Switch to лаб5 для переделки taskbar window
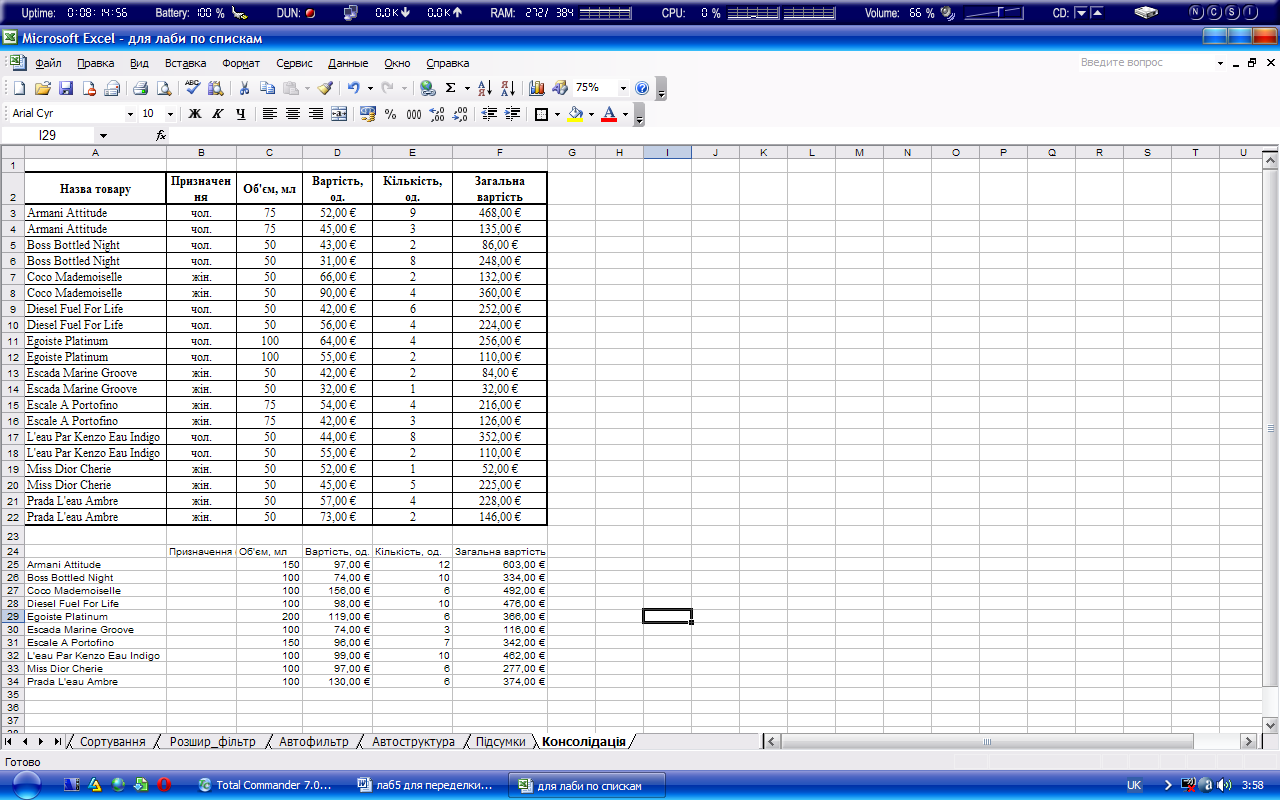Viewport: 1280px width, 800px height. click(428, 786)
